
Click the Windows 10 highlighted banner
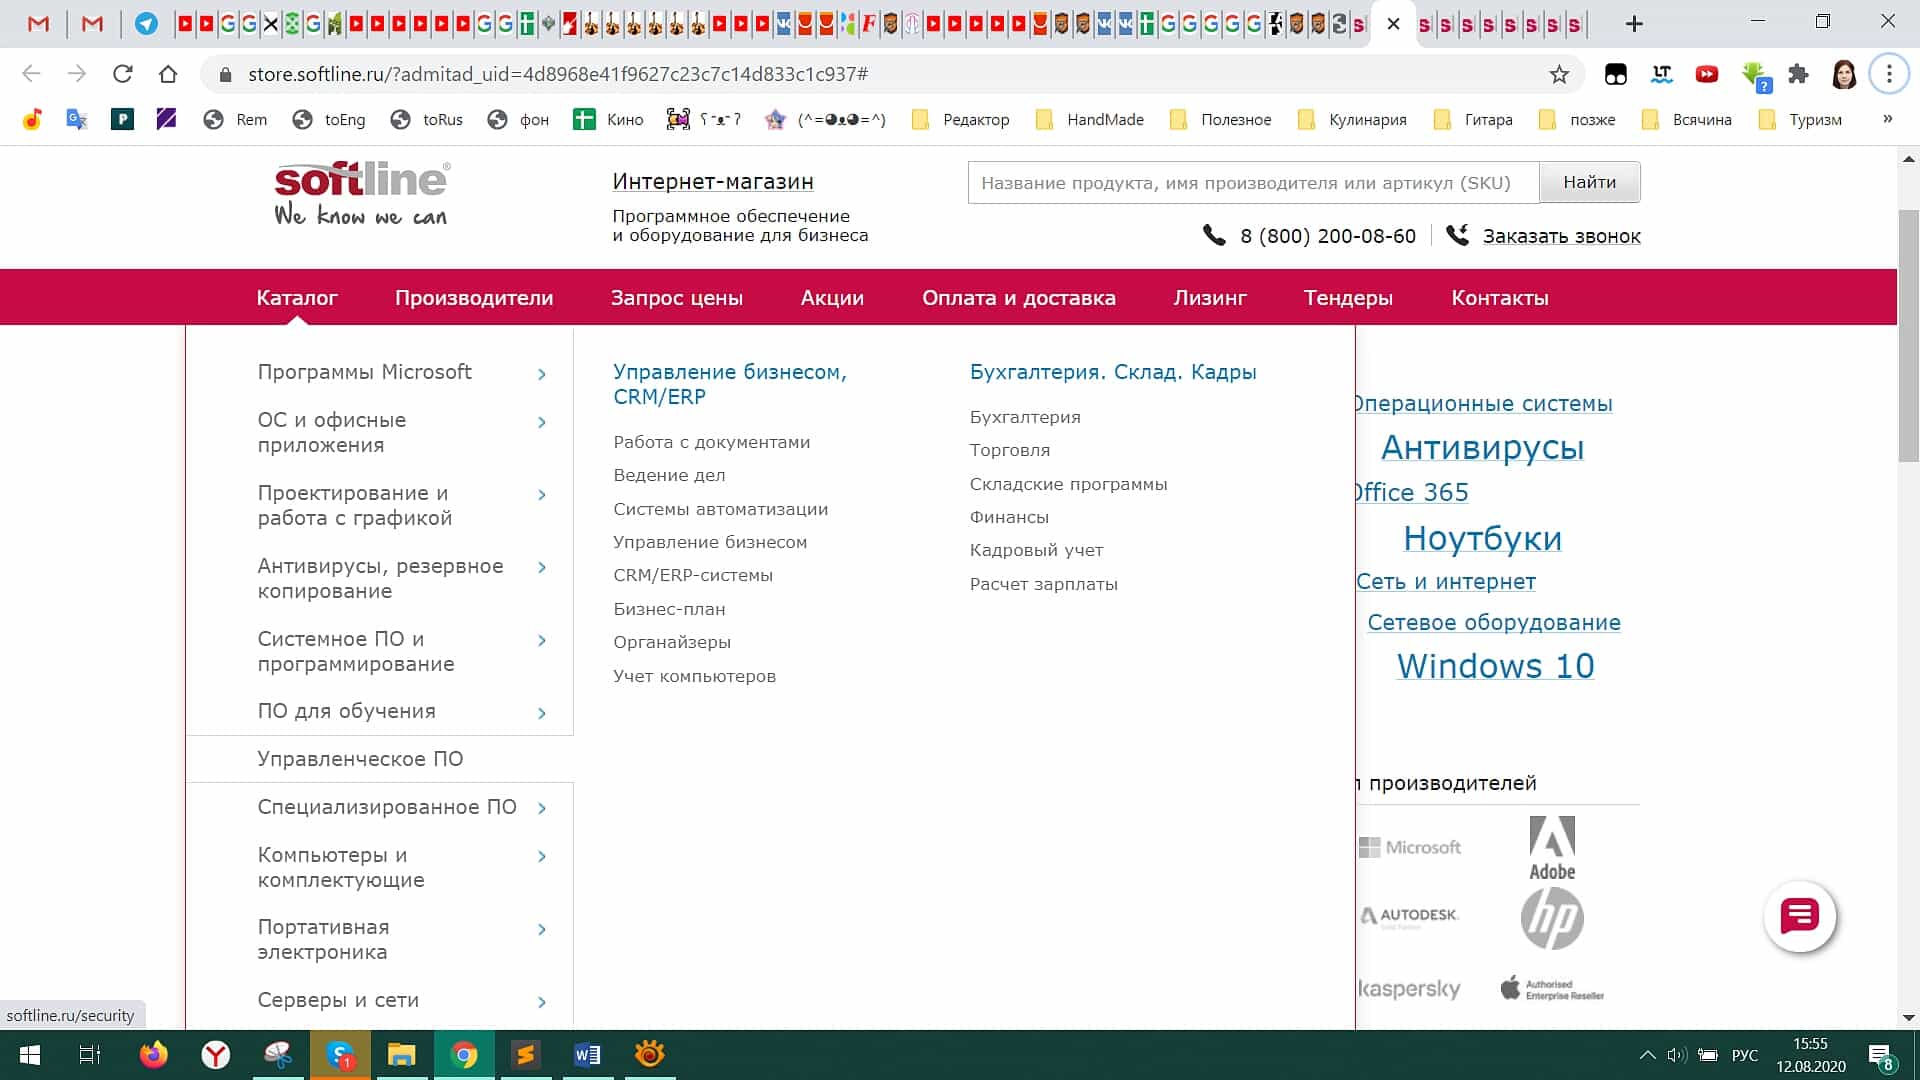pos(1495,666)
